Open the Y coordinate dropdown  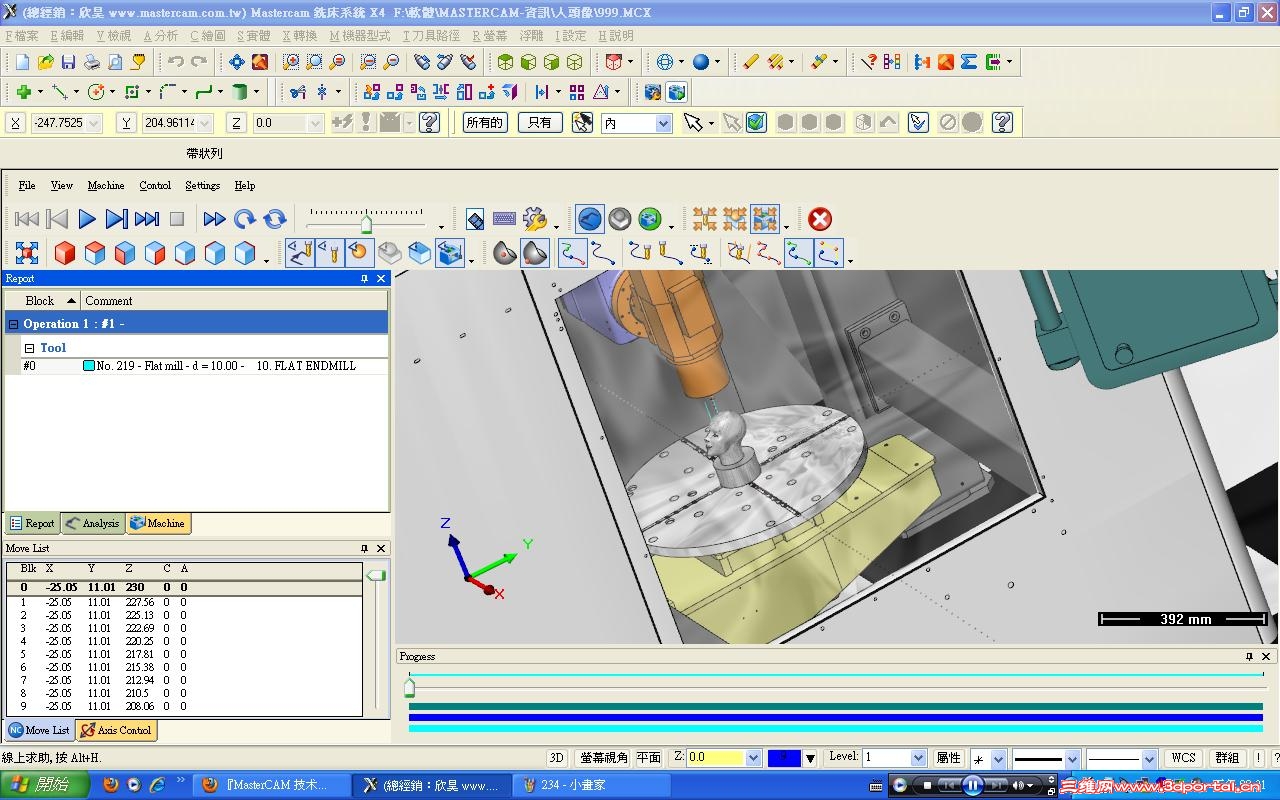coord(205,123)
